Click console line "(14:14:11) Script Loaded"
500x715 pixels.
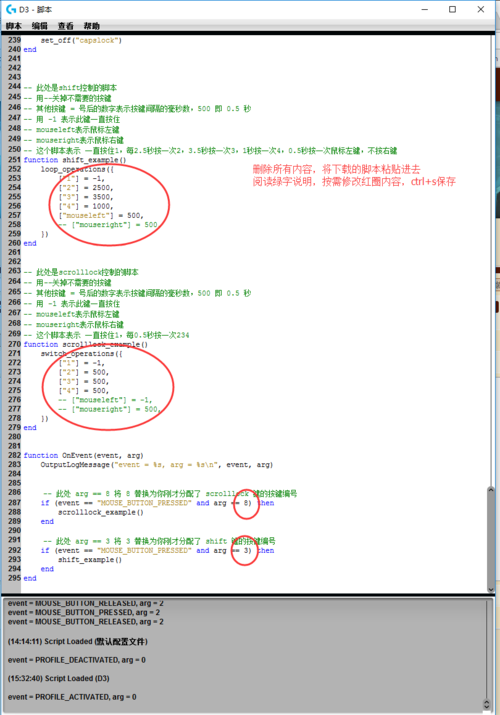click(77, 642)
